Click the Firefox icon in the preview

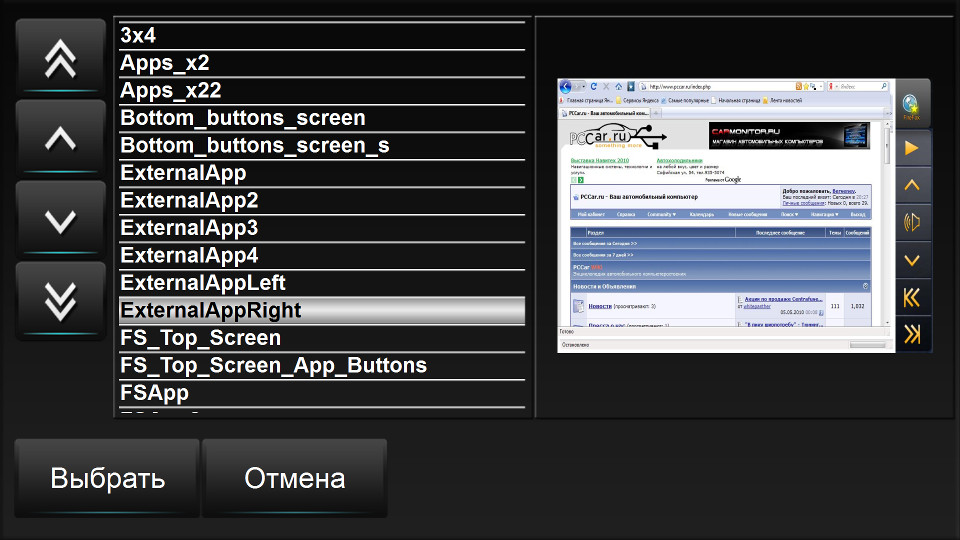click(x=911, y=105)
